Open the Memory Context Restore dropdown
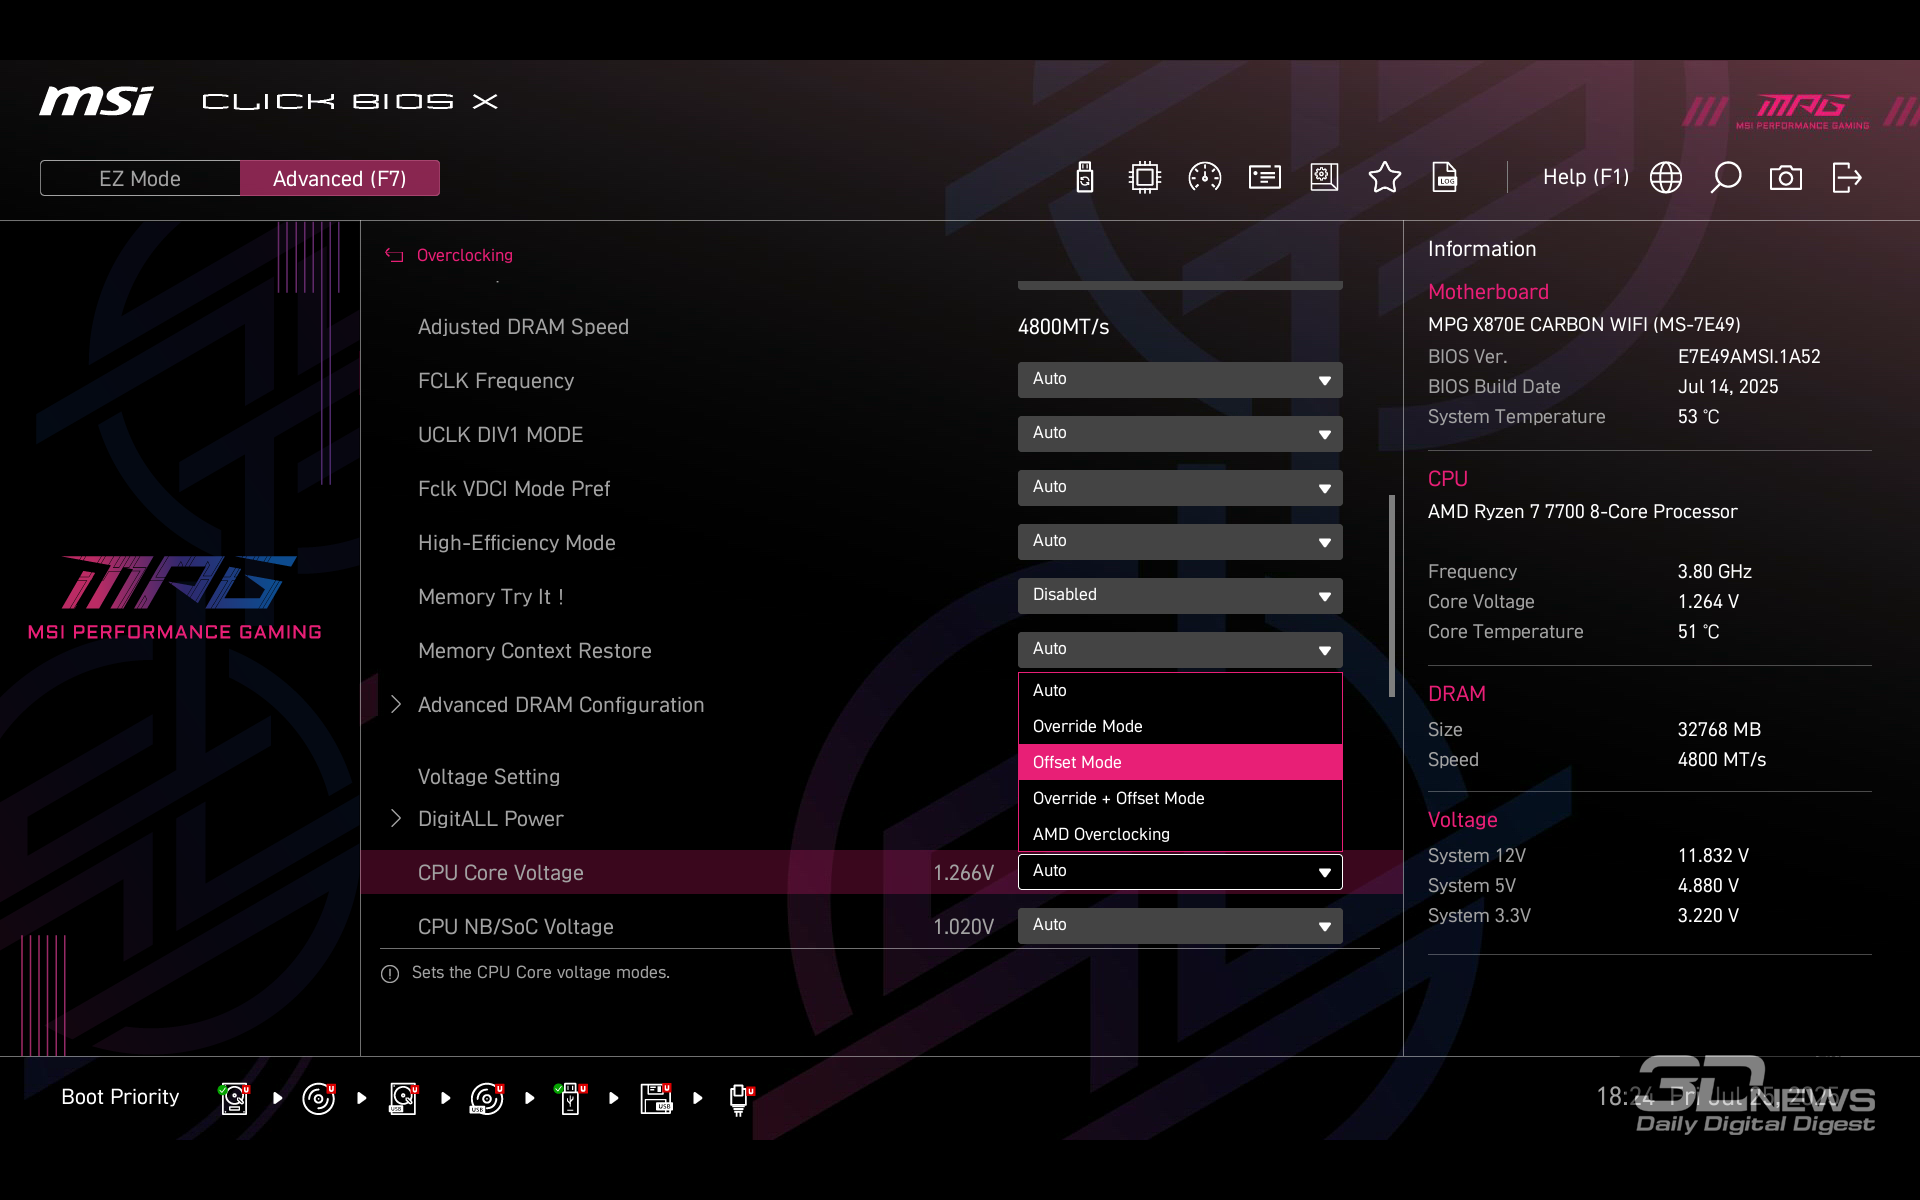The image size is (1920, 1200). 1180,650
